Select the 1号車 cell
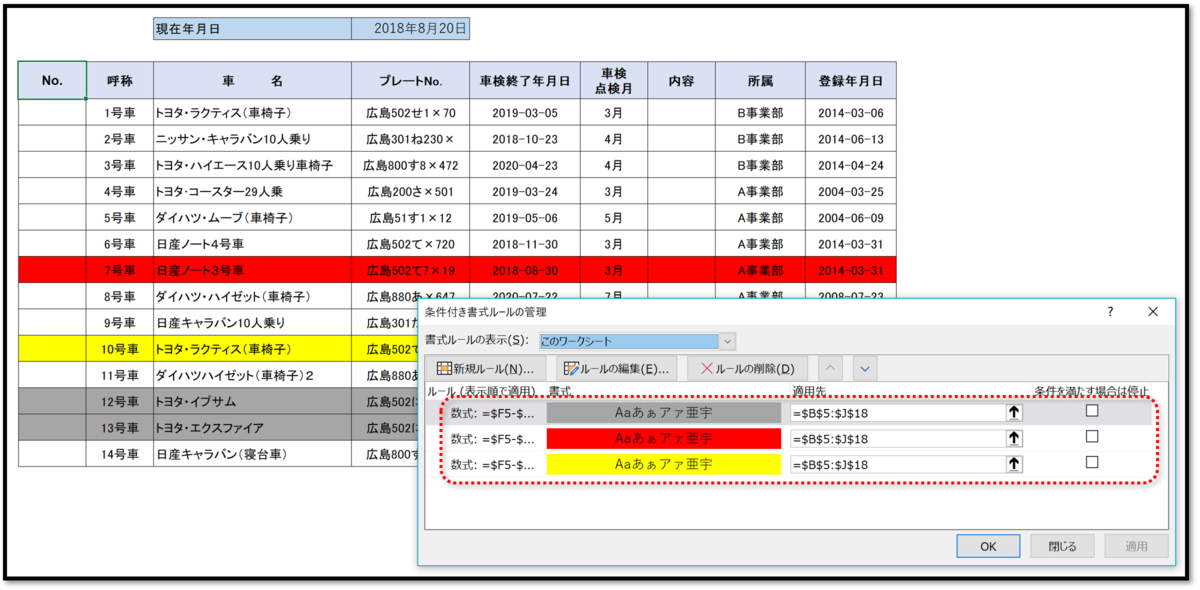This screenshot has width=1200, height=590. click(120, 113)
